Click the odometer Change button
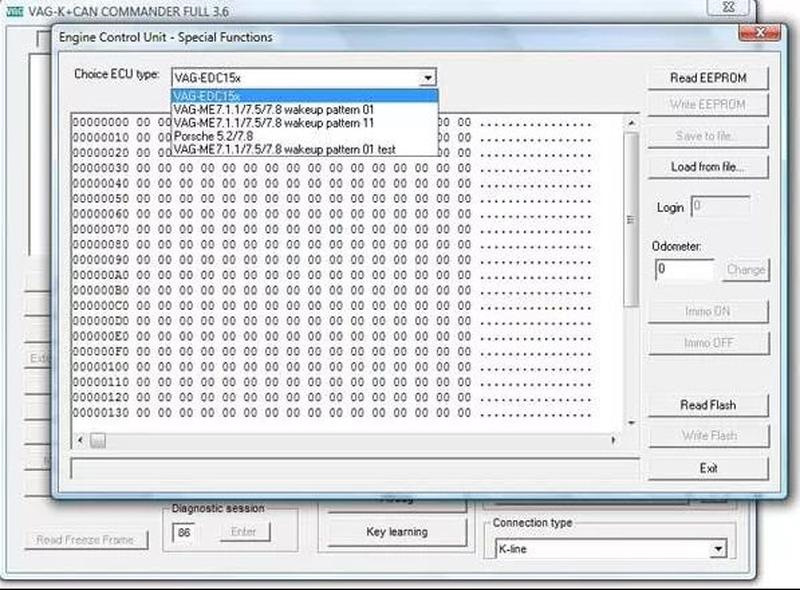 (x=746, y=269)
